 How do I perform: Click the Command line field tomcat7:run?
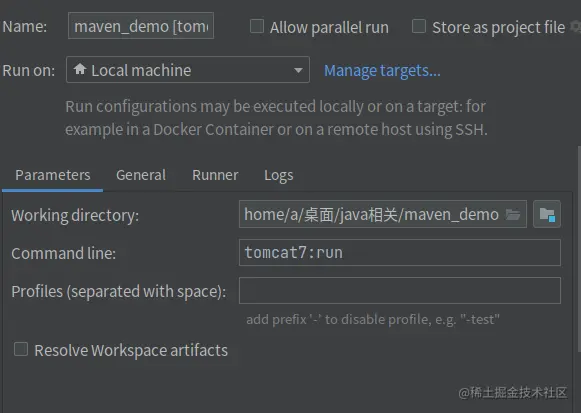coord(400,253)
